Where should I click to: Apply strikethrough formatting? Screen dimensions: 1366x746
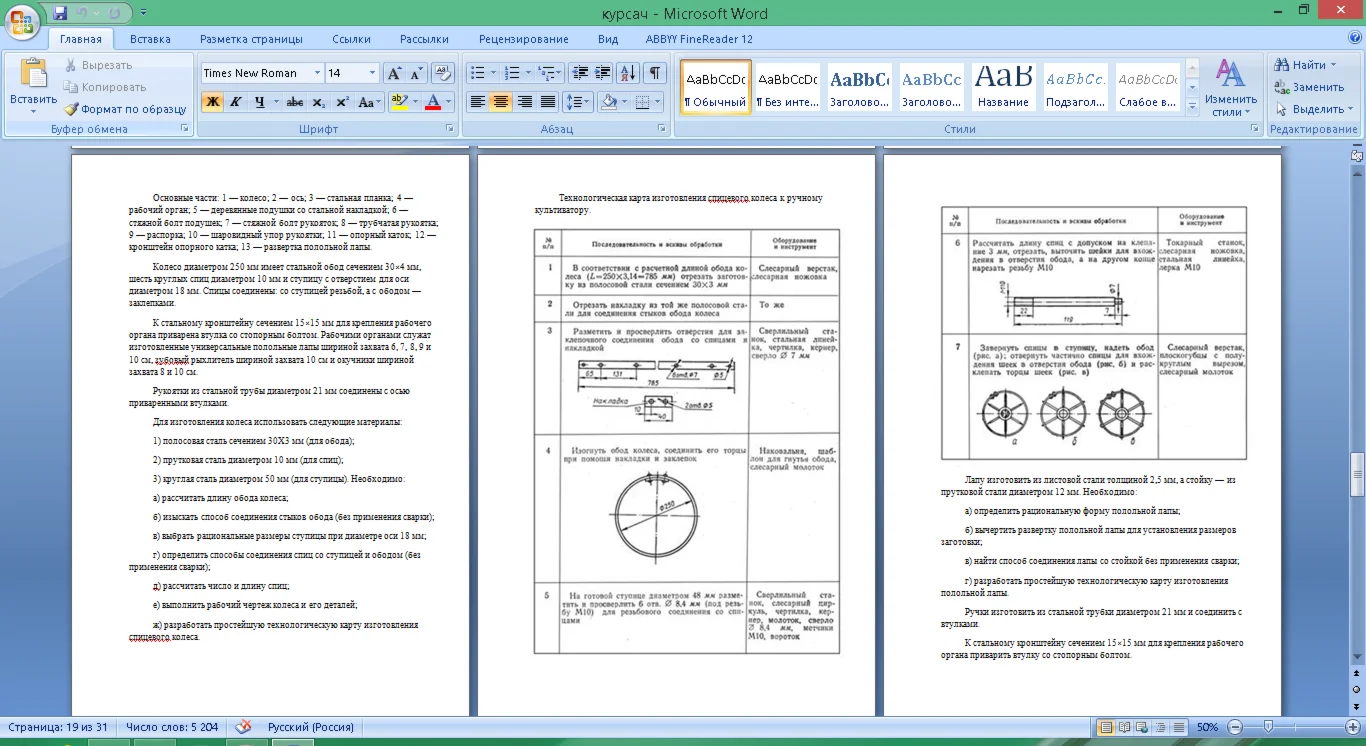coord(294,102)
